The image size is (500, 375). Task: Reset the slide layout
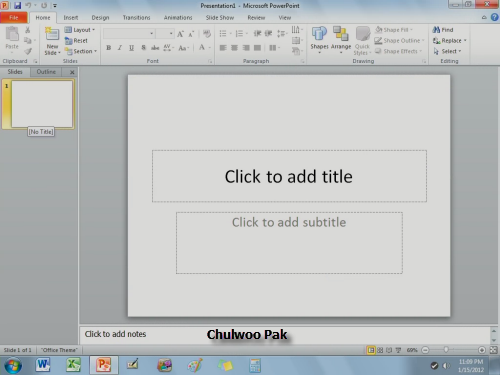76,41
